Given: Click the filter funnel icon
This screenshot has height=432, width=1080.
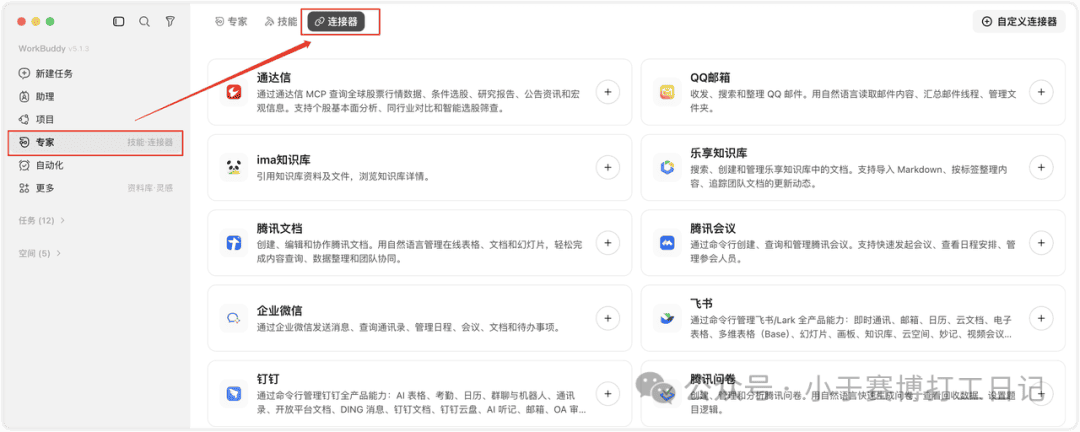Looking at the screenshot, I should click(170, 21).
